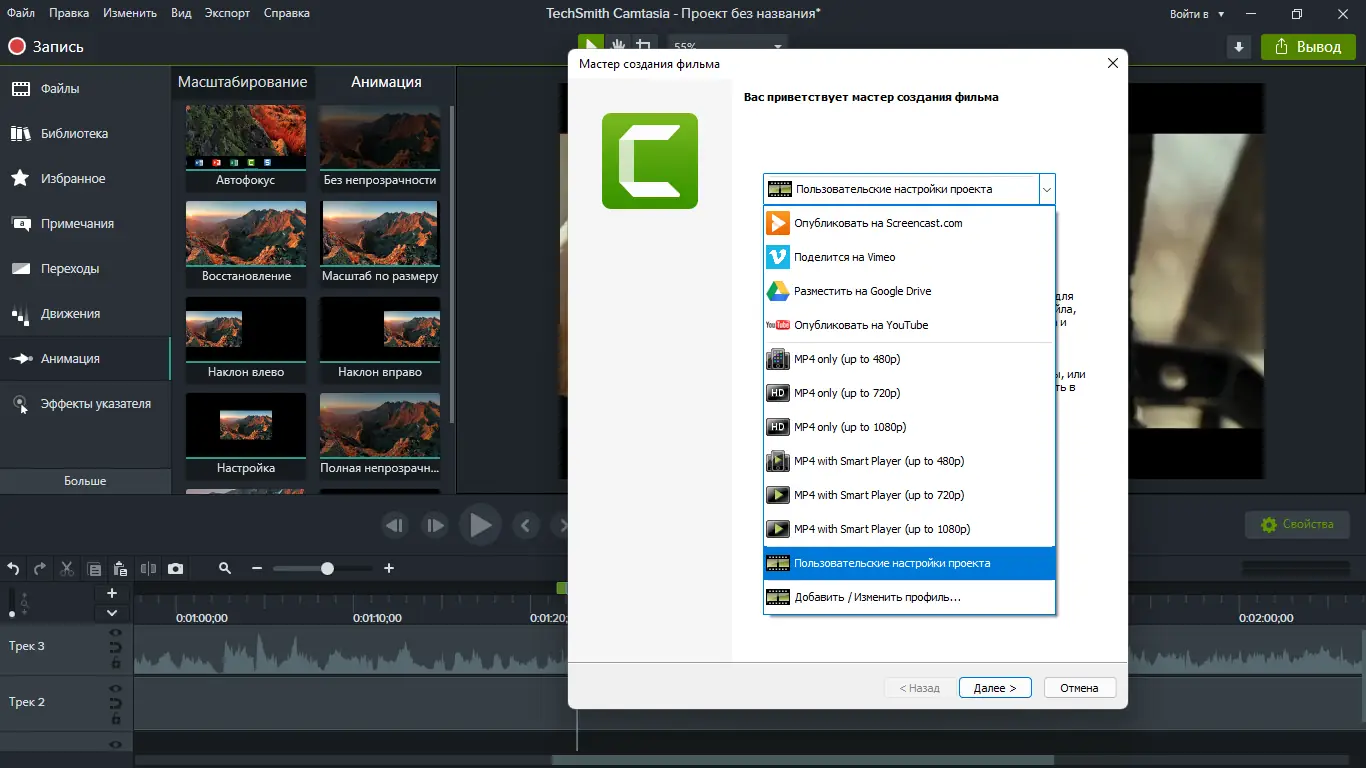The image size is (1366, 768).
Task: Click the split clip icon
Action: [x=149, y=568]
